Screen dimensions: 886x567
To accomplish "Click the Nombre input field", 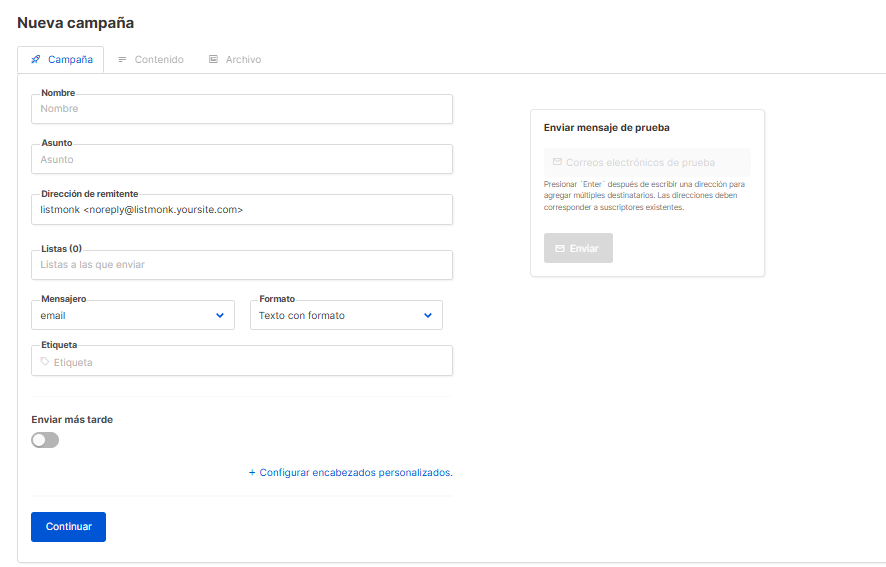I will (x=242, y=109).
